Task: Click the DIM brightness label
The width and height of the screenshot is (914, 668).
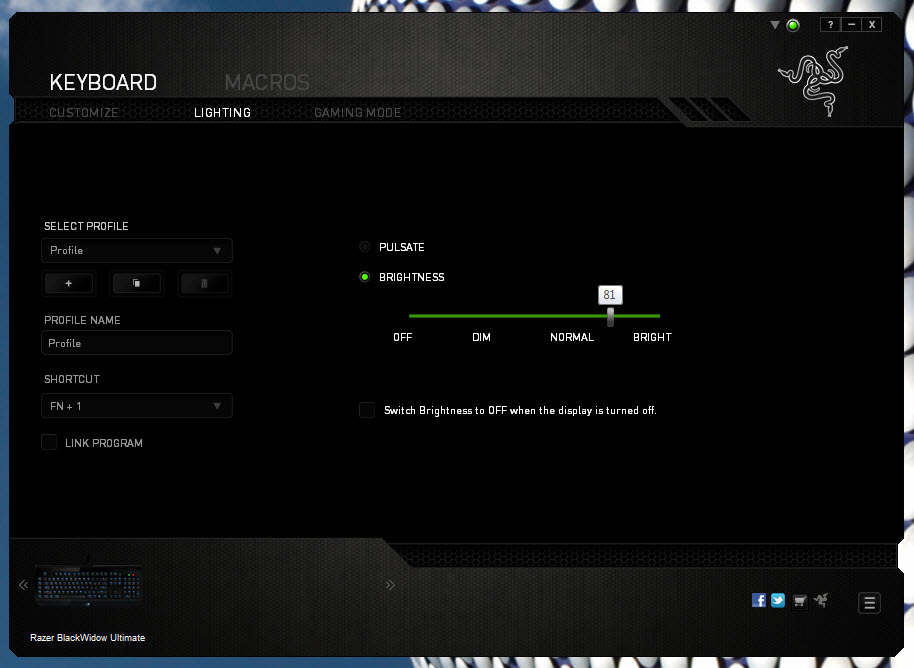Action: 481,337
